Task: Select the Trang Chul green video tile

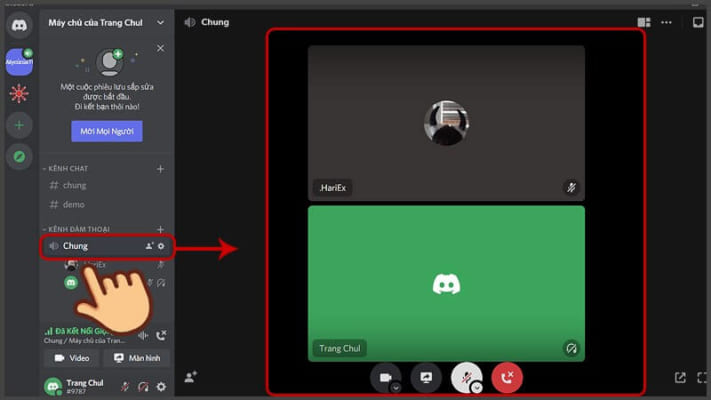Action: coord(446,283)
